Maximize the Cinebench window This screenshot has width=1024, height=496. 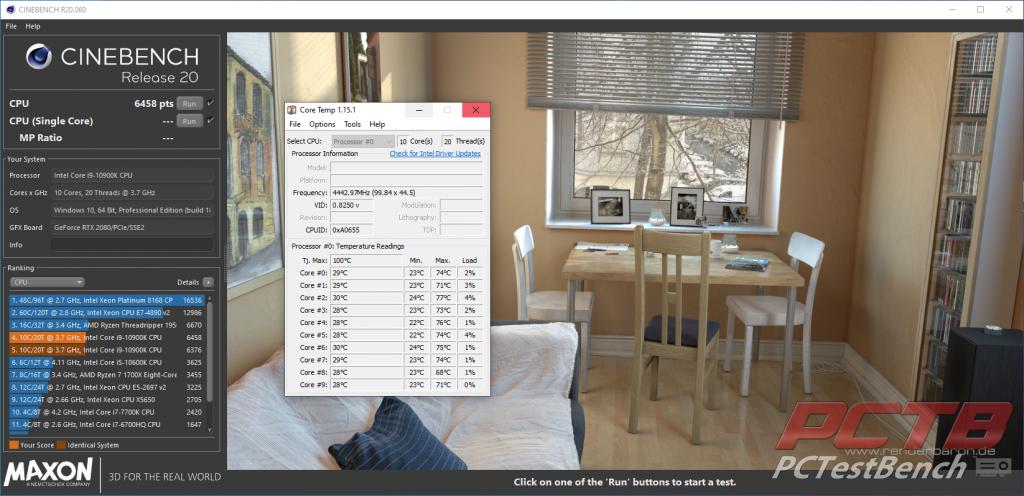pyautogui.click(x=980, y=9)
